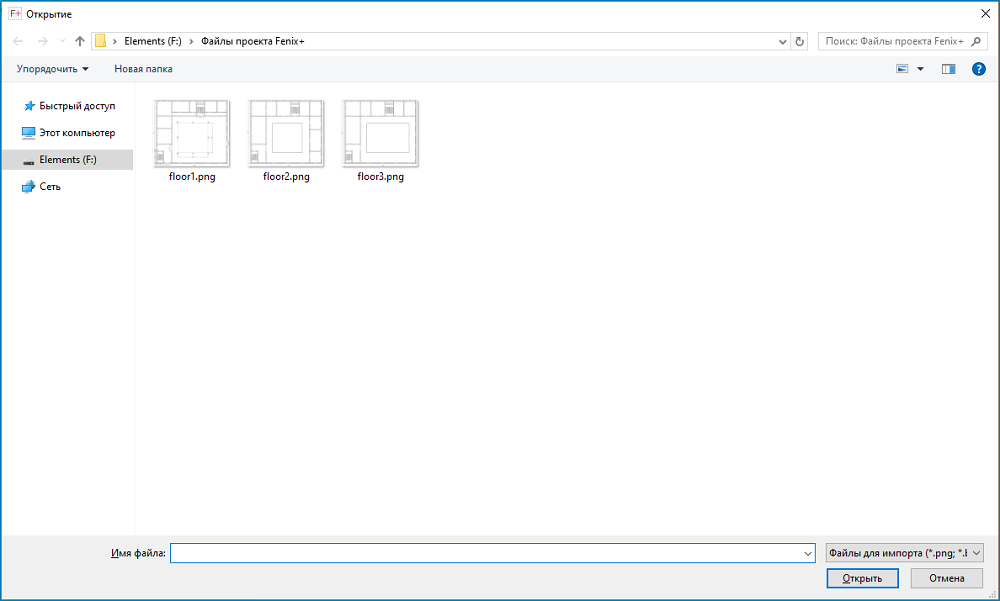Expand the file name dropdown arrow
Screen dimensions: 1000x601
click(808, 553)
